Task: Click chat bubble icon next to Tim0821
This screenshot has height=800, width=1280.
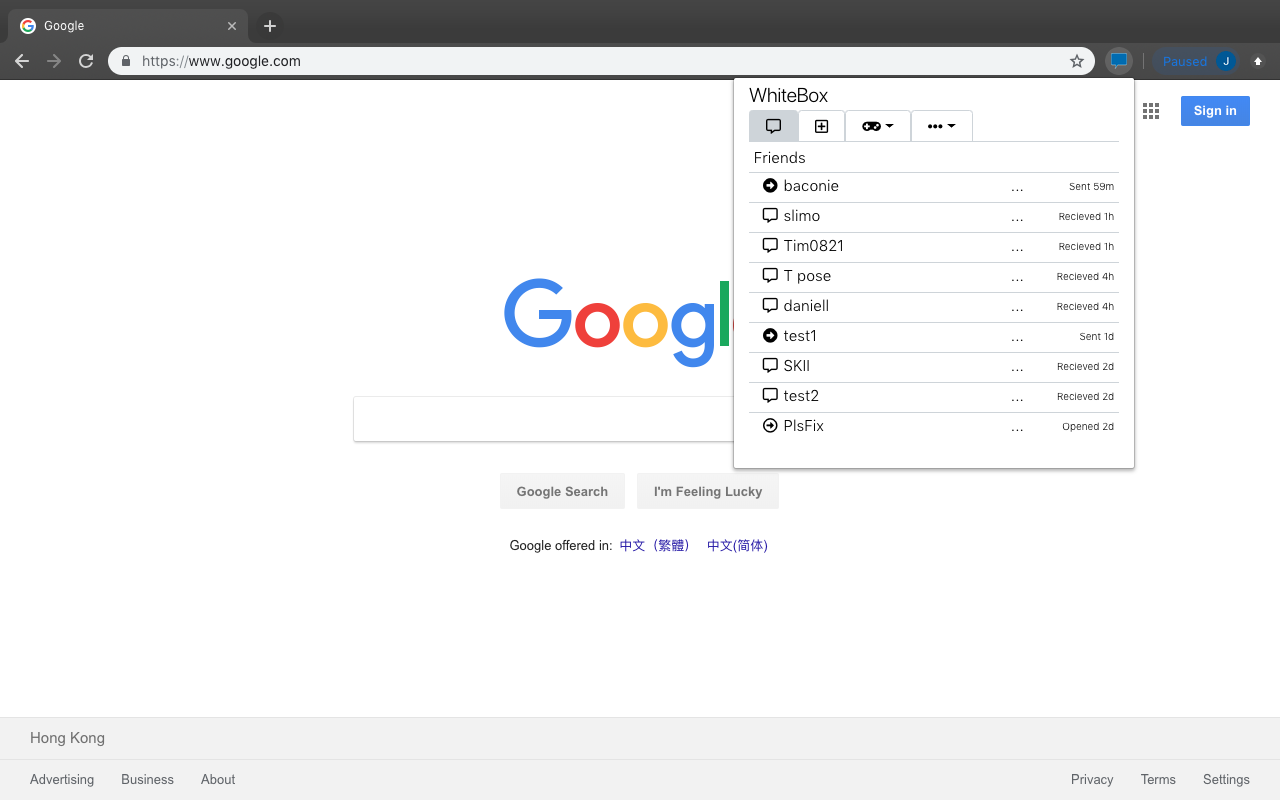Action: pyautogui.click(x=770, y=246)
